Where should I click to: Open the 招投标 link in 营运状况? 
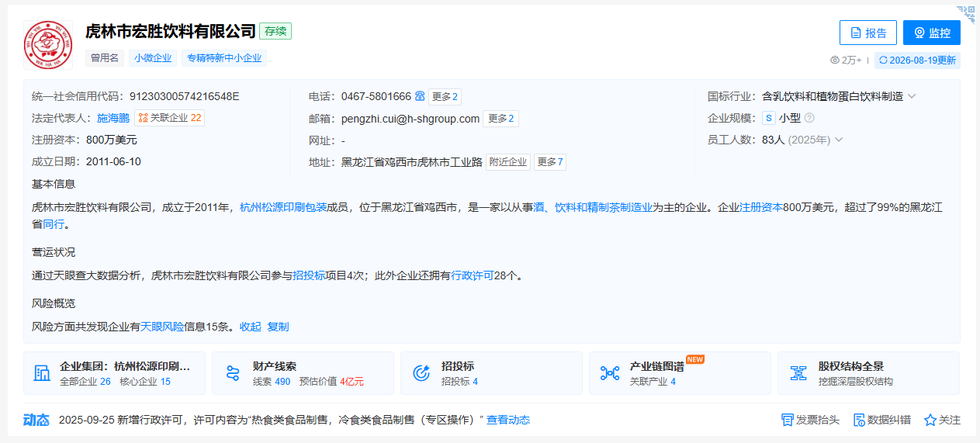(x=309, y=275)
